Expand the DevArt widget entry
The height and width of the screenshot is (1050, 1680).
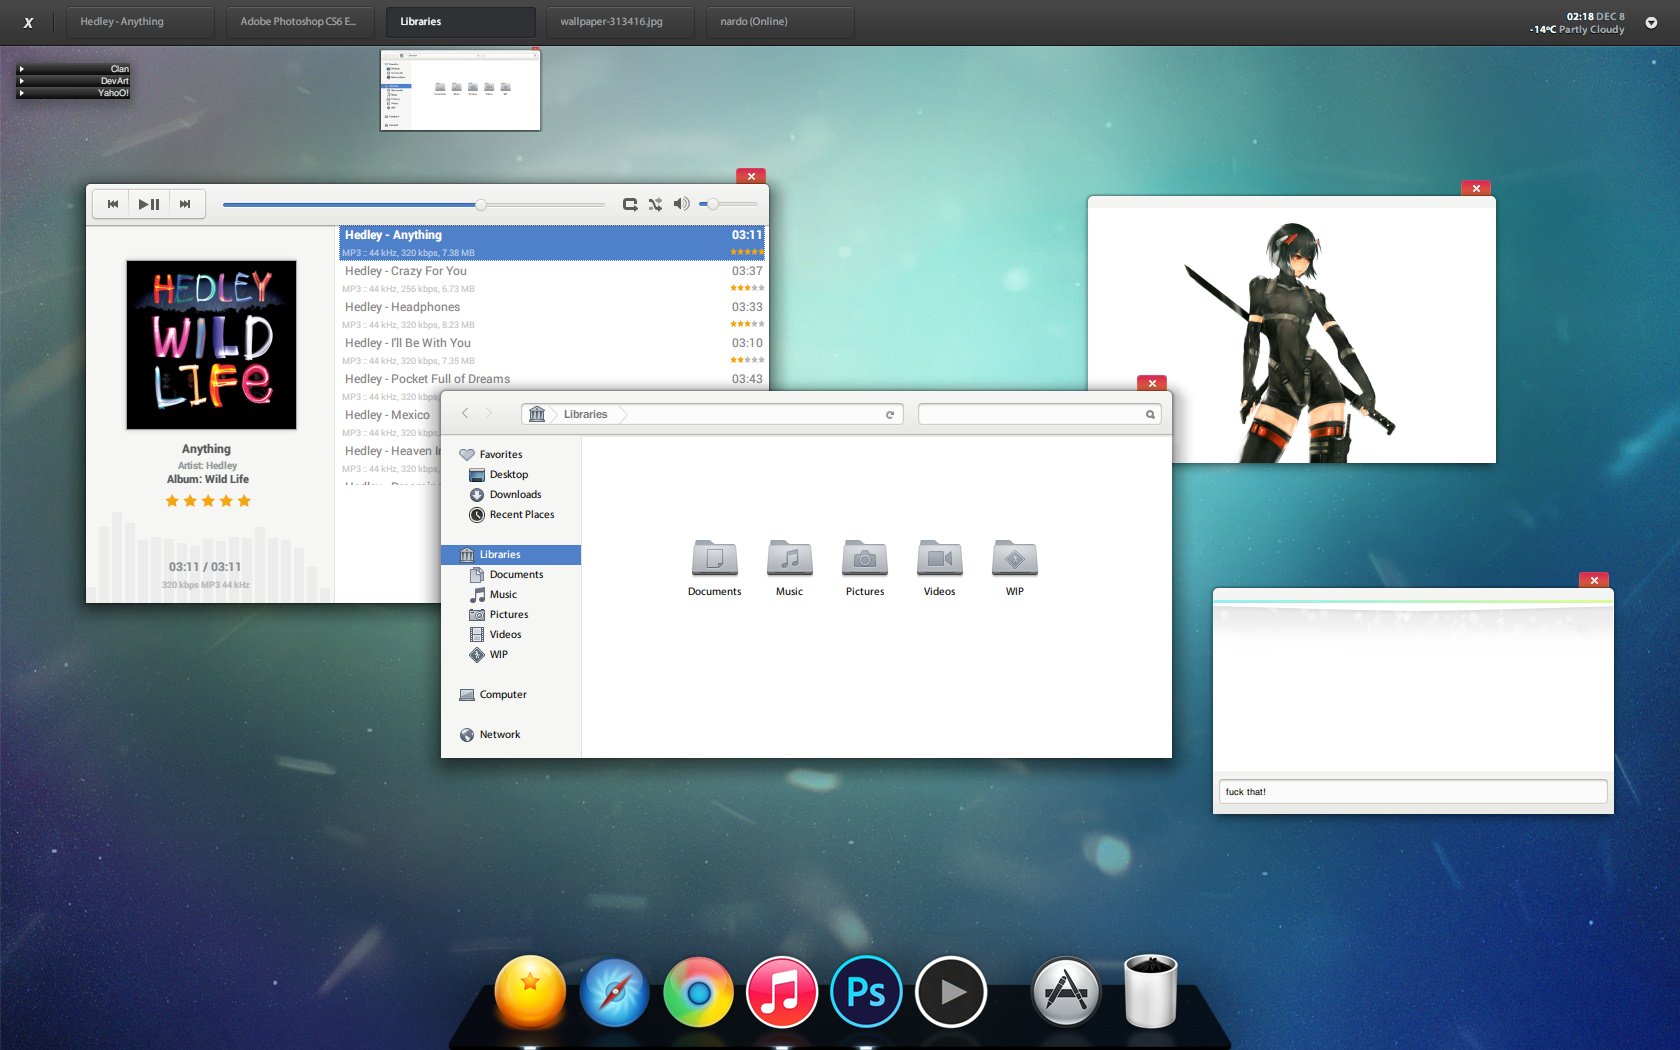click(x=73, y=81)
